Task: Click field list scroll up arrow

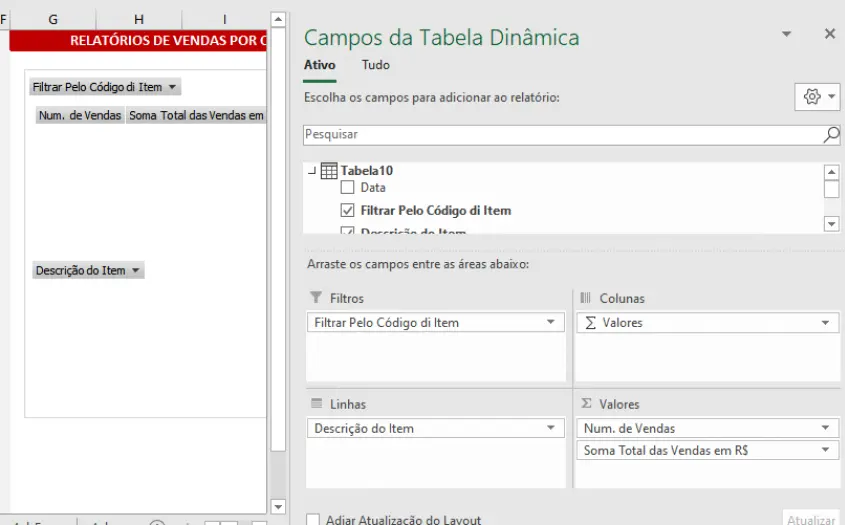Action: point(832,172)
